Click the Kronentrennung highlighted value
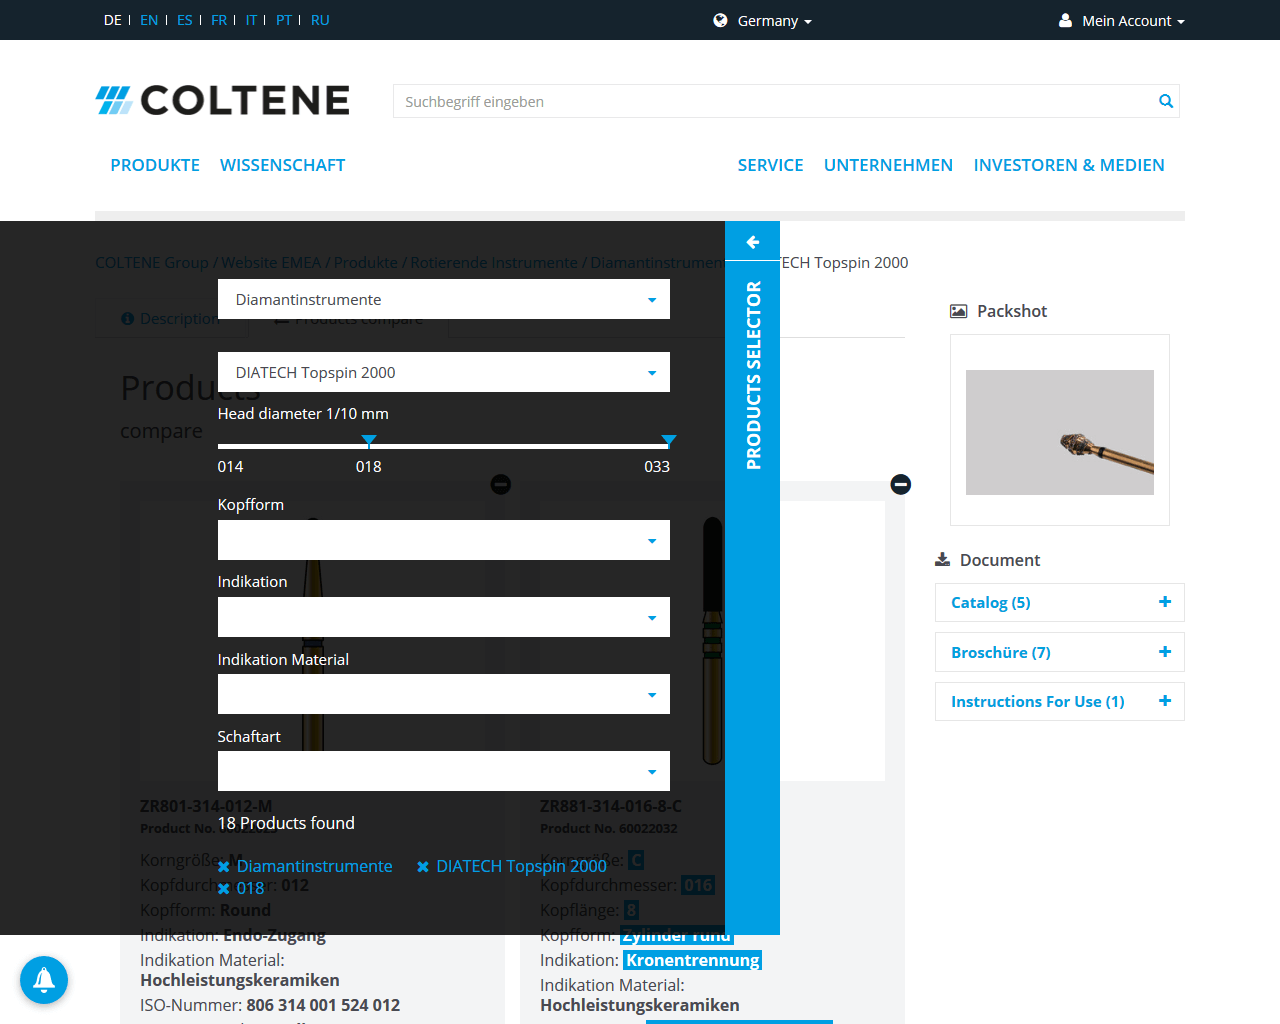1280x1024 pixels. pos(692,960)
